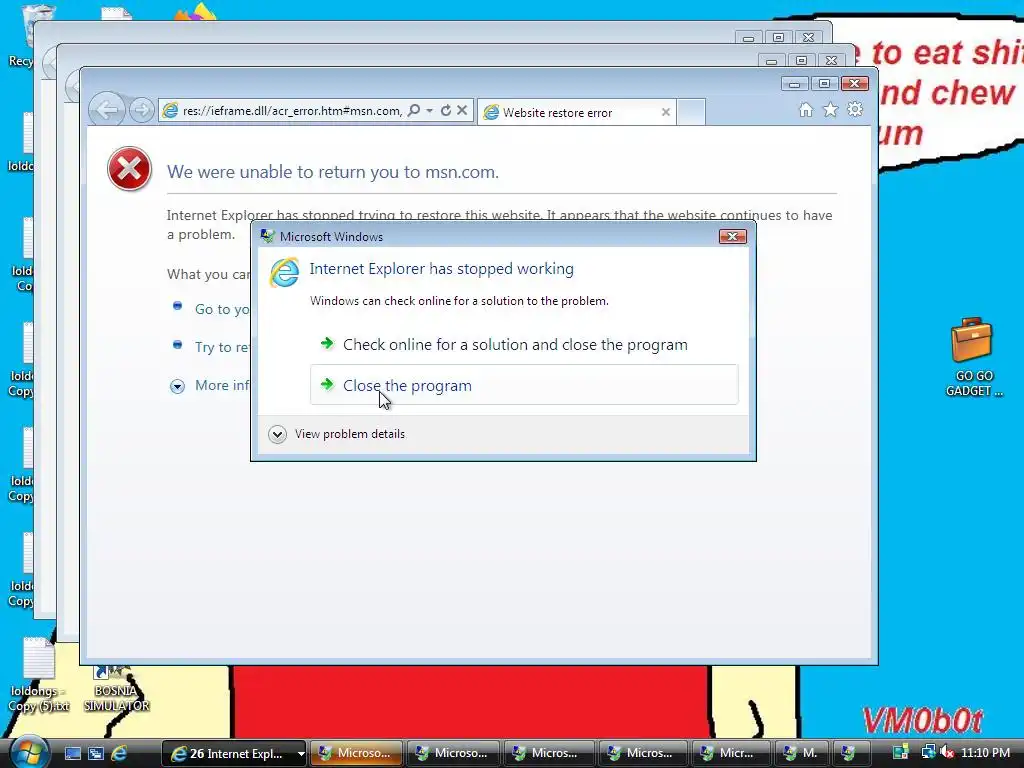Screen dimensions: 1024x768
Task: Maximize the front Internet Explorer window
Action: [x=824, y=84]
